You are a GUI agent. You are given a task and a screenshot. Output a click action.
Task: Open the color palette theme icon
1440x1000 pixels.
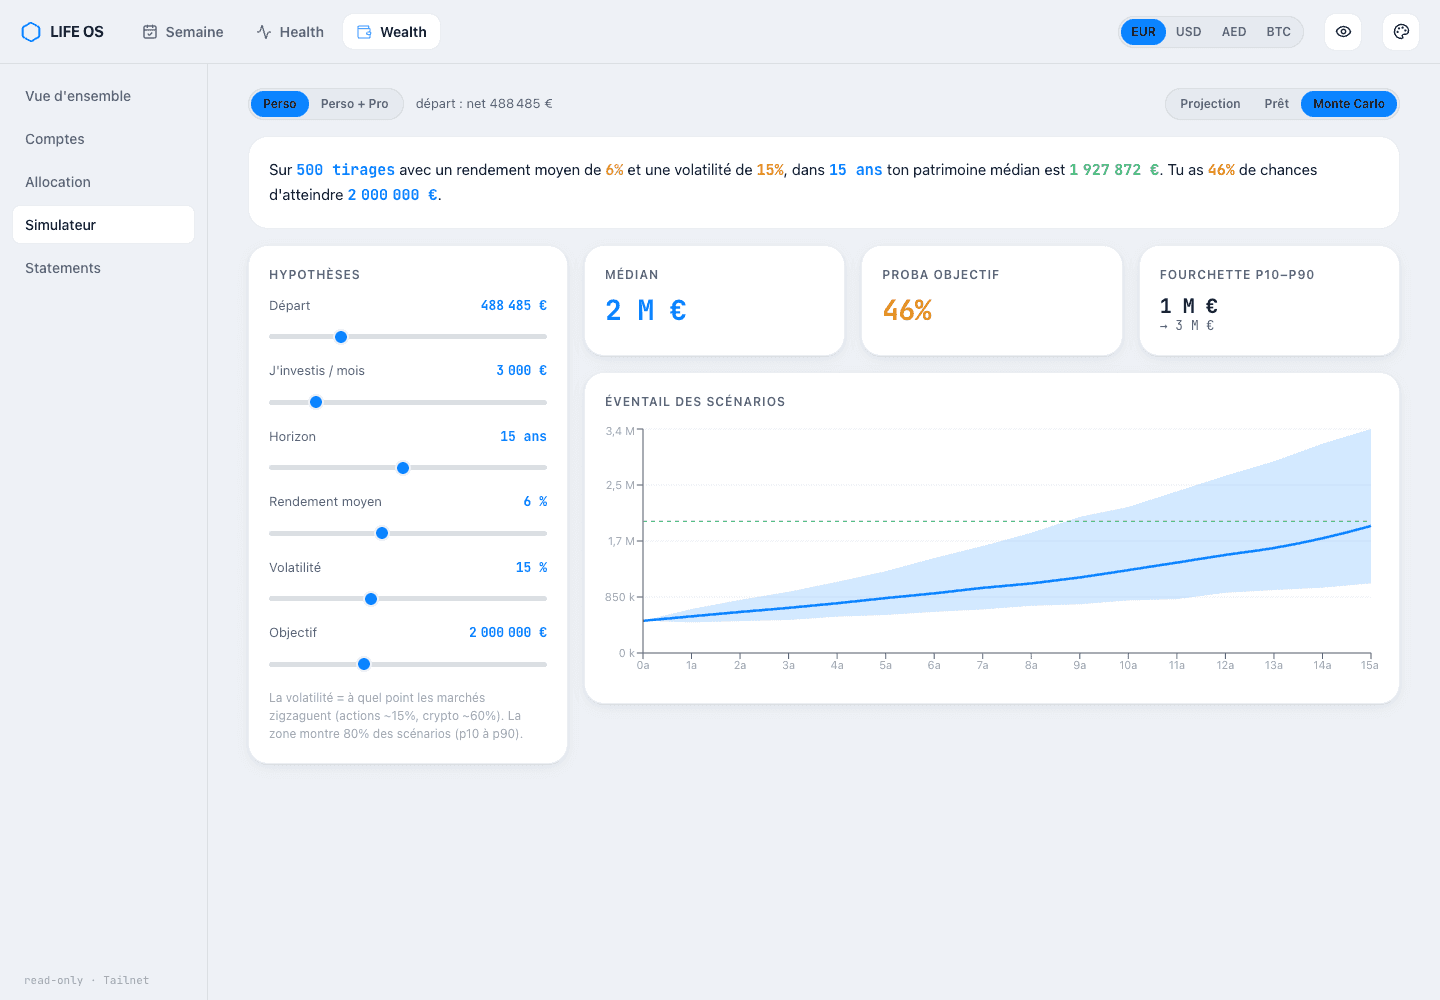(1401, 32)
